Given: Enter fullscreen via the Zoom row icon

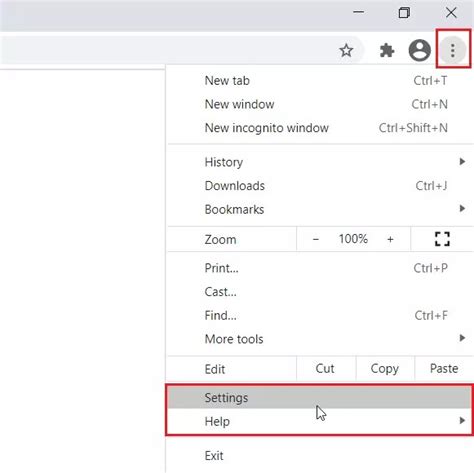Looking at the screenshot, I should tap(442, 239).
